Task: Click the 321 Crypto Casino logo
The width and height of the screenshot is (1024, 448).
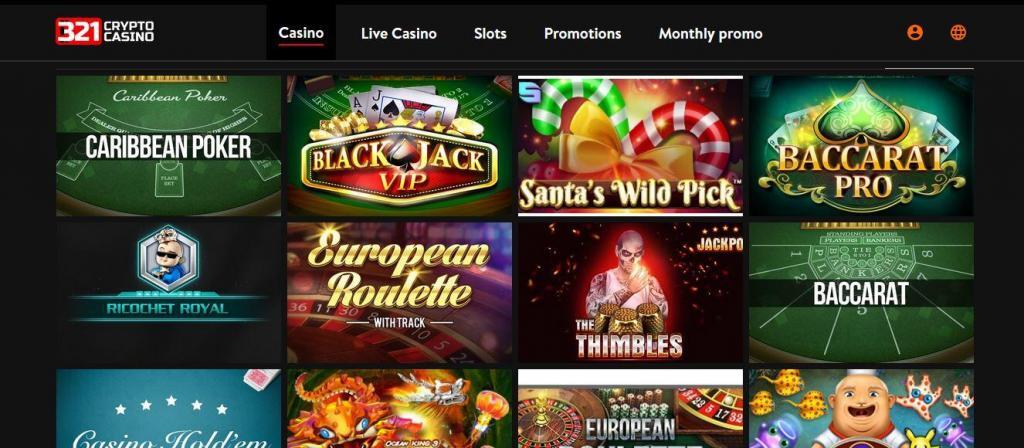Action: [104, 31]
